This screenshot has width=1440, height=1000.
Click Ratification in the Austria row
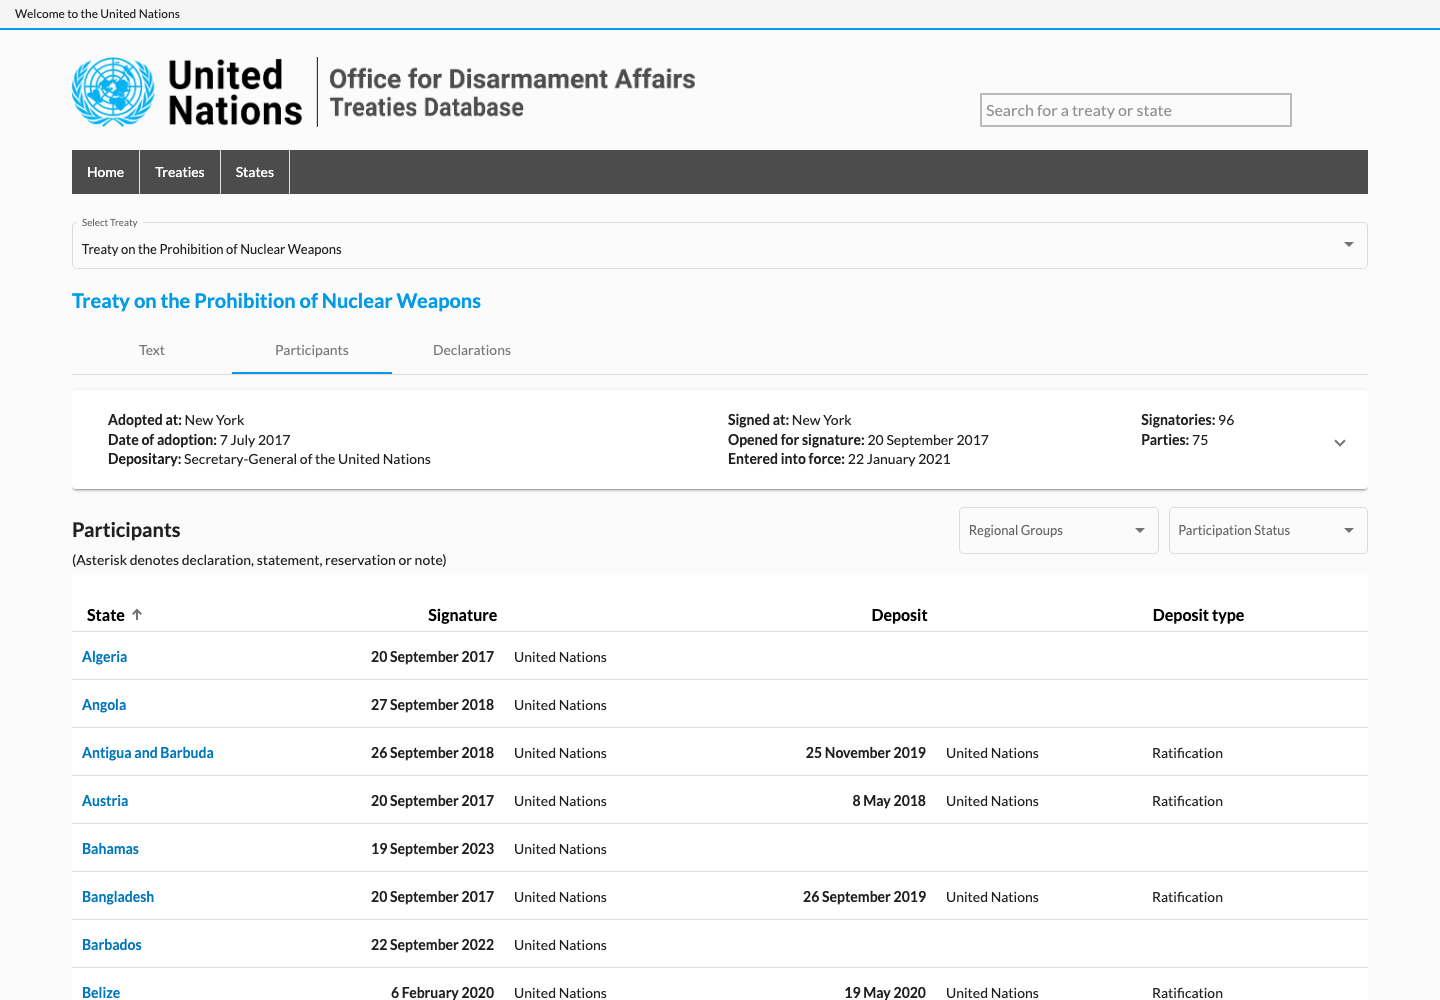1187,801
